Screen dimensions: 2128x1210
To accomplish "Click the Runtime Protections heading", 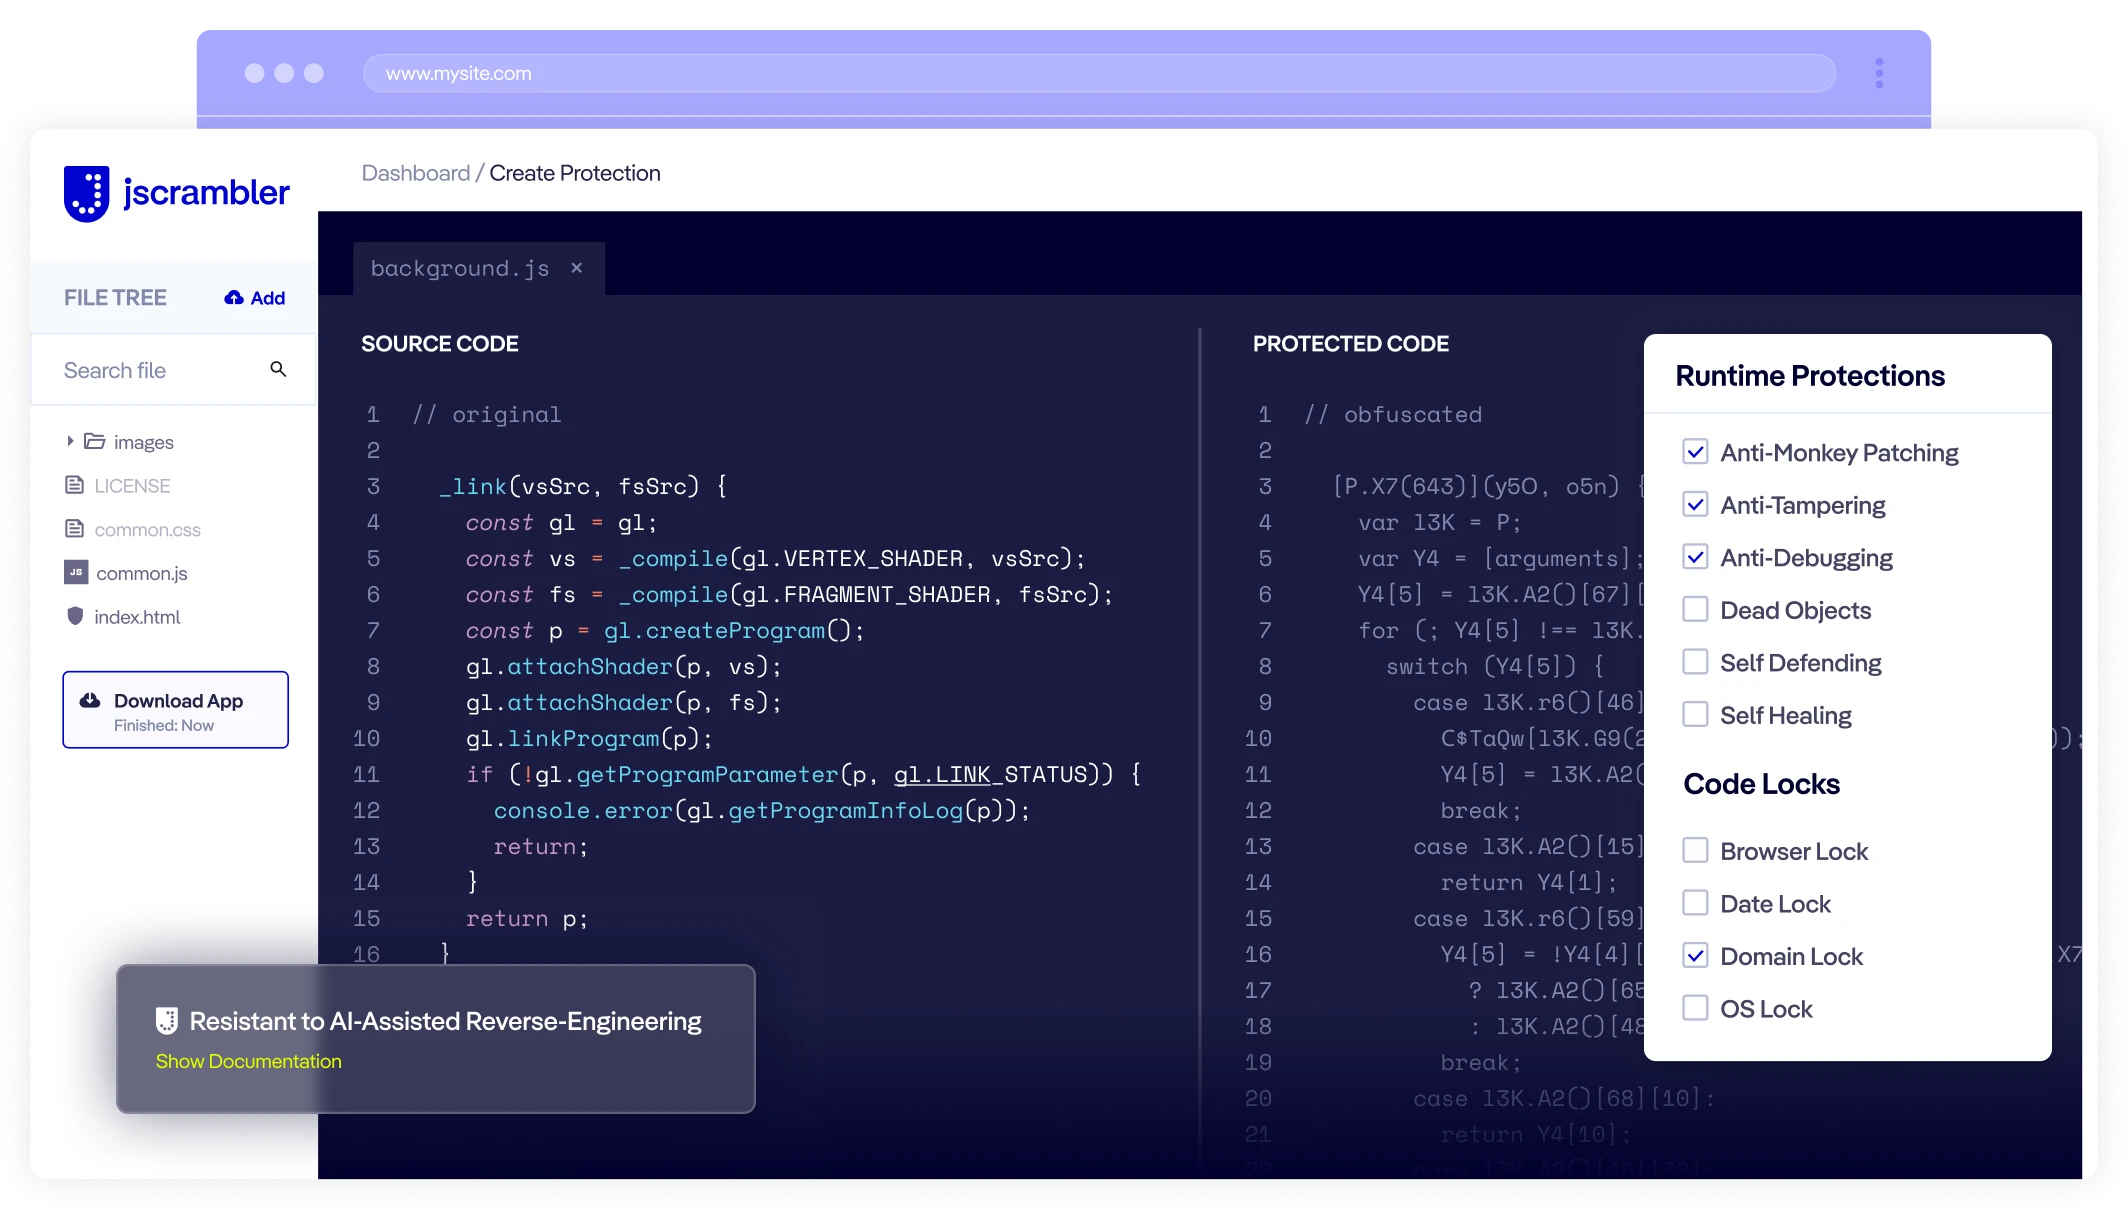I will [x=1810, y=376].
